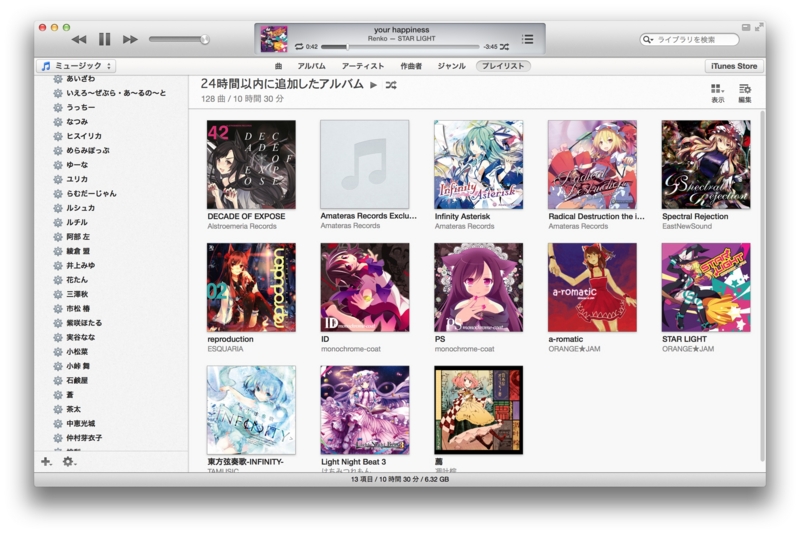Switch to the mini player

click(746, 27)
